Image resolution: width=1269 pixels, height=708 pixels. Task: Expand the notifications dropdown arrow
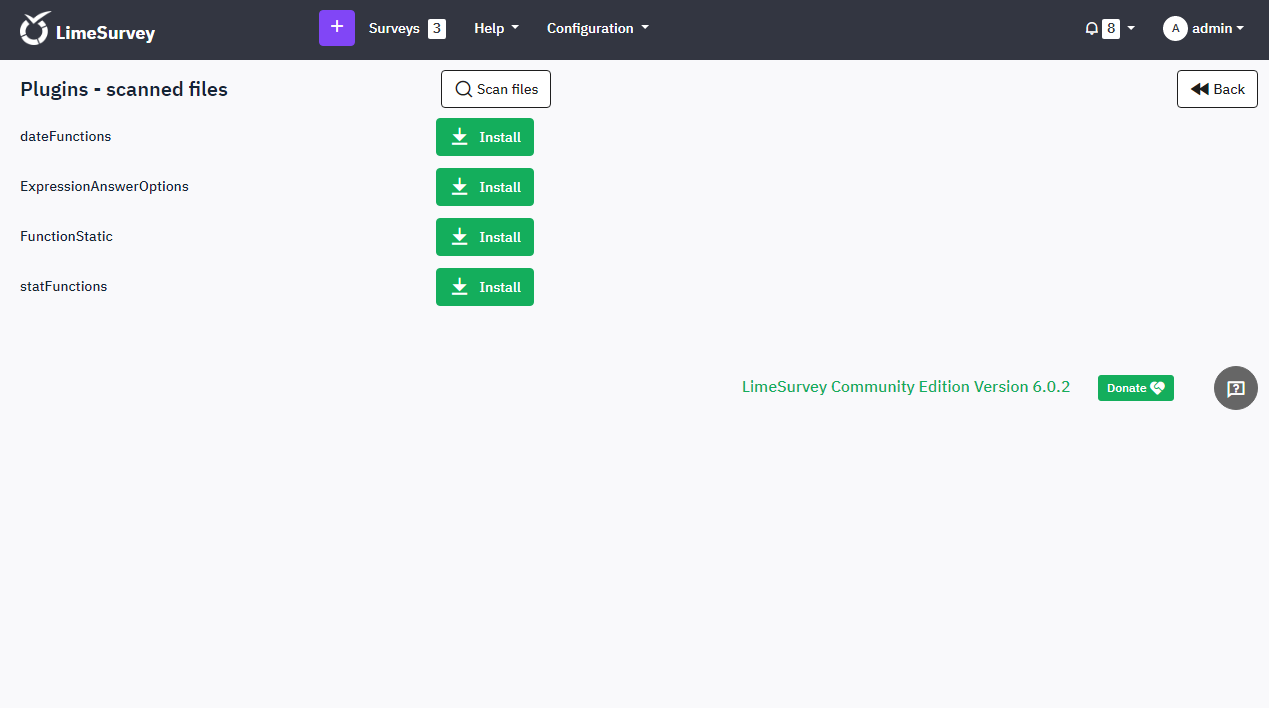1131,29
